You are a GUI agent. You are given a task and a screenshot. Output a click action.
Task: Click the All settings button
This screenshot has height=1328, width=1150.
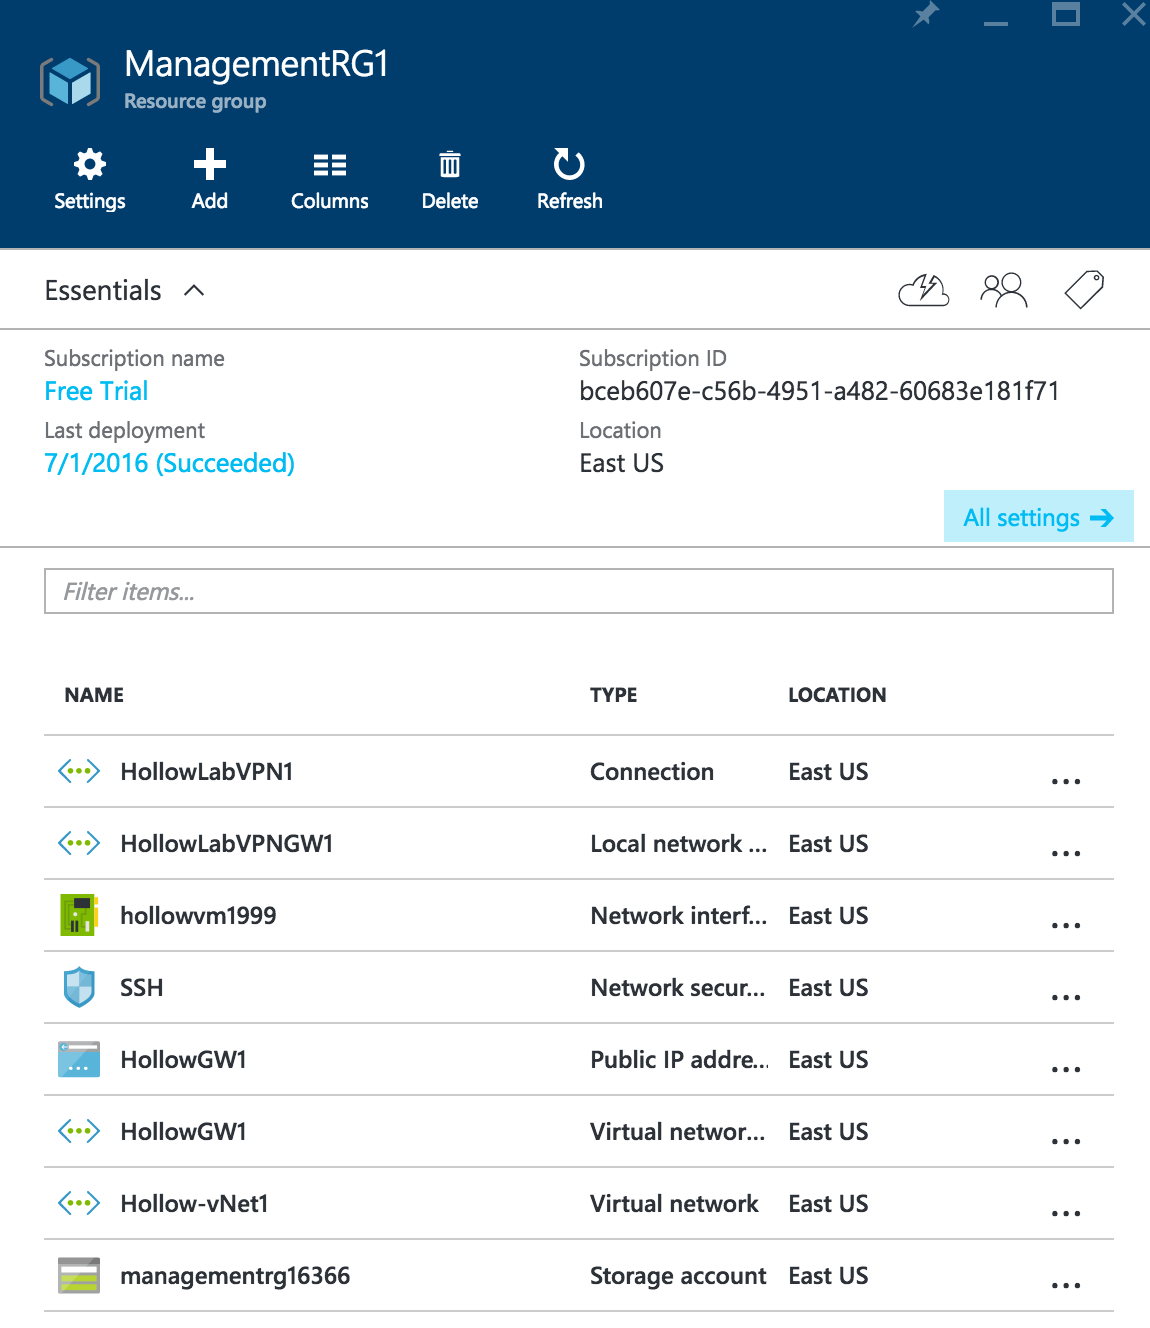coord(1038,516)
